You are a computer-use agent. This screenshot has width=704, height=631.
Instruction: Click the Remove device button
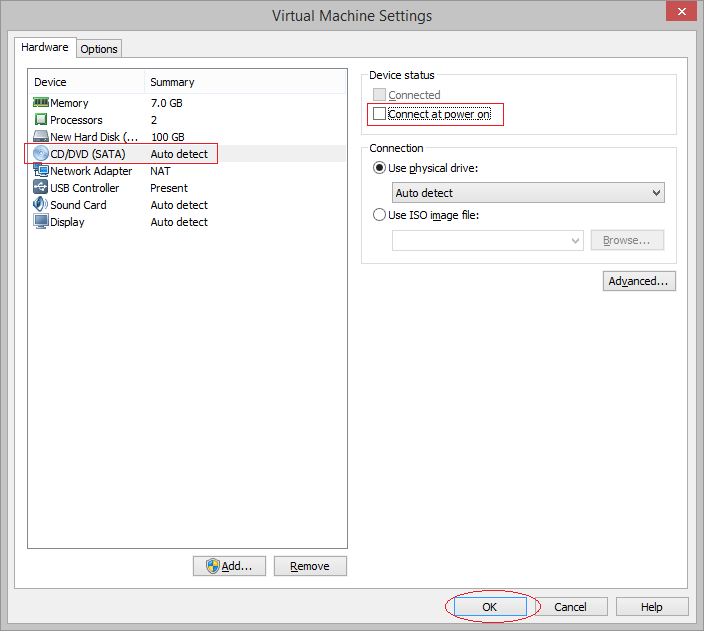coord(310,566)
